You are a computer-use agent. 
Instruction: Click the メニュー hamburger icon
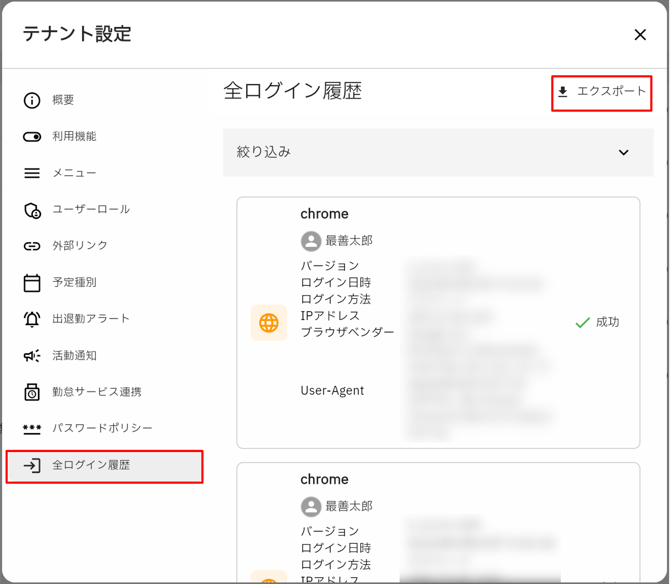click(x=32, y=173)
